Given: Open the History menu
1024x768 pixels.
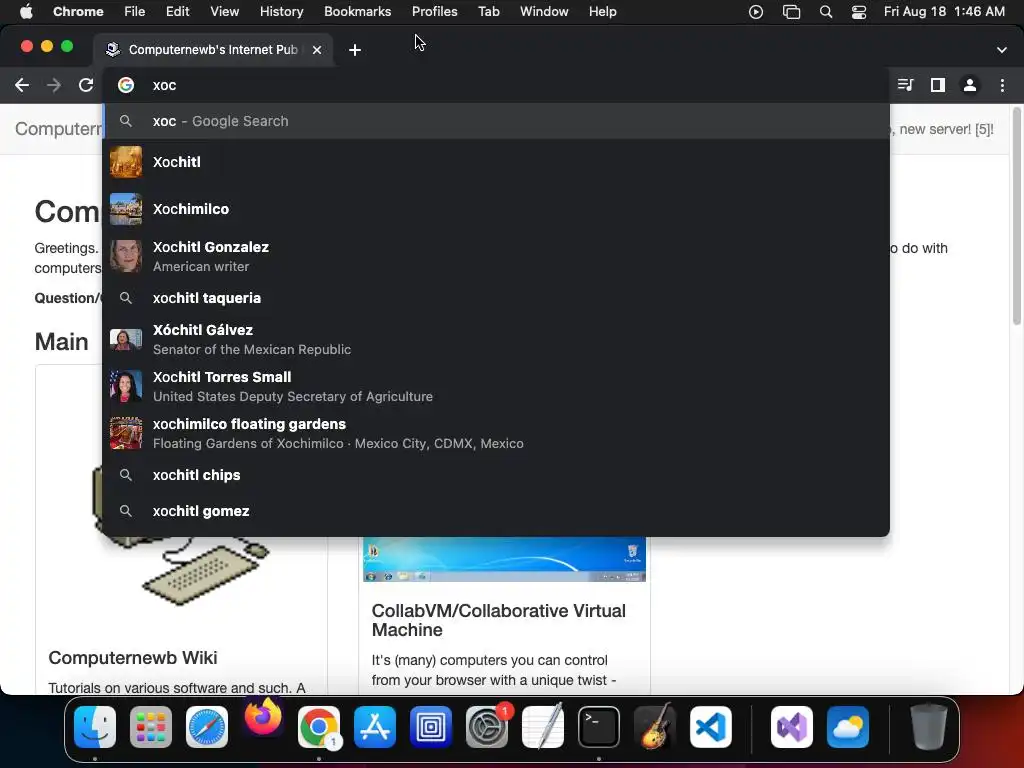Looking at the screenshot, I should tap(281, 12).
